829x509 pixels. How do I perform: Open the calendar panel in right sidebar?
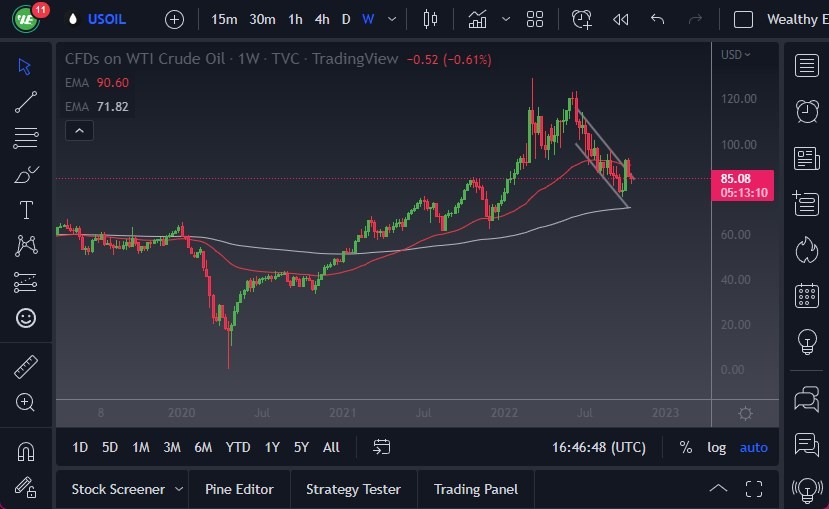(x=806, y=296)
